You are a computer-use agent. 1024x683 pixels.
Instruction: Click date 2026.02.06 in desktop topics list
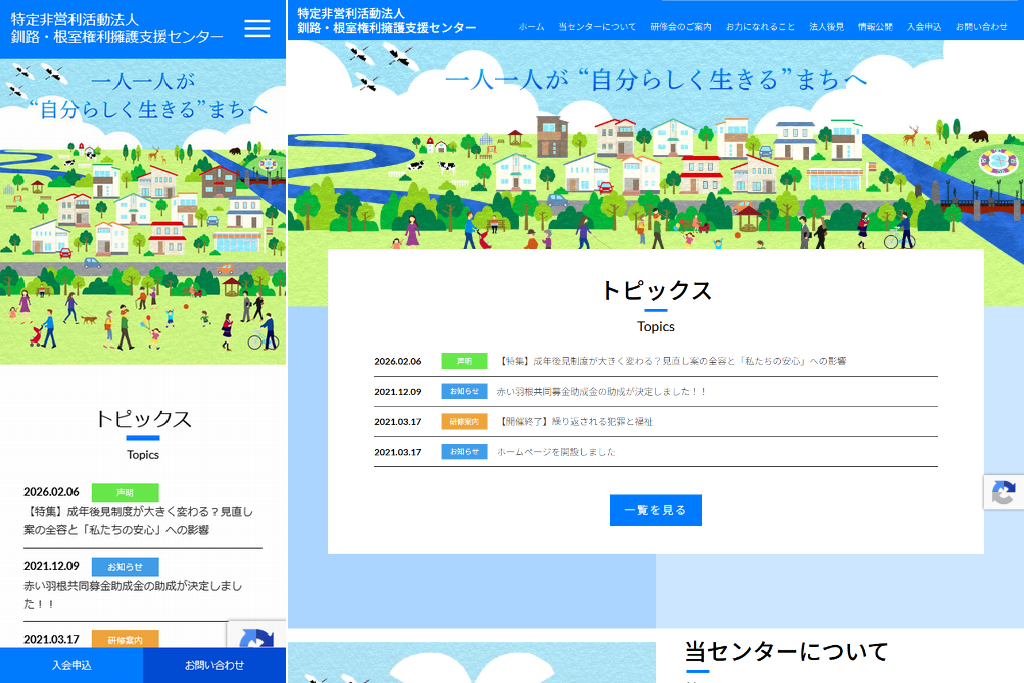[x=398, y=361]
